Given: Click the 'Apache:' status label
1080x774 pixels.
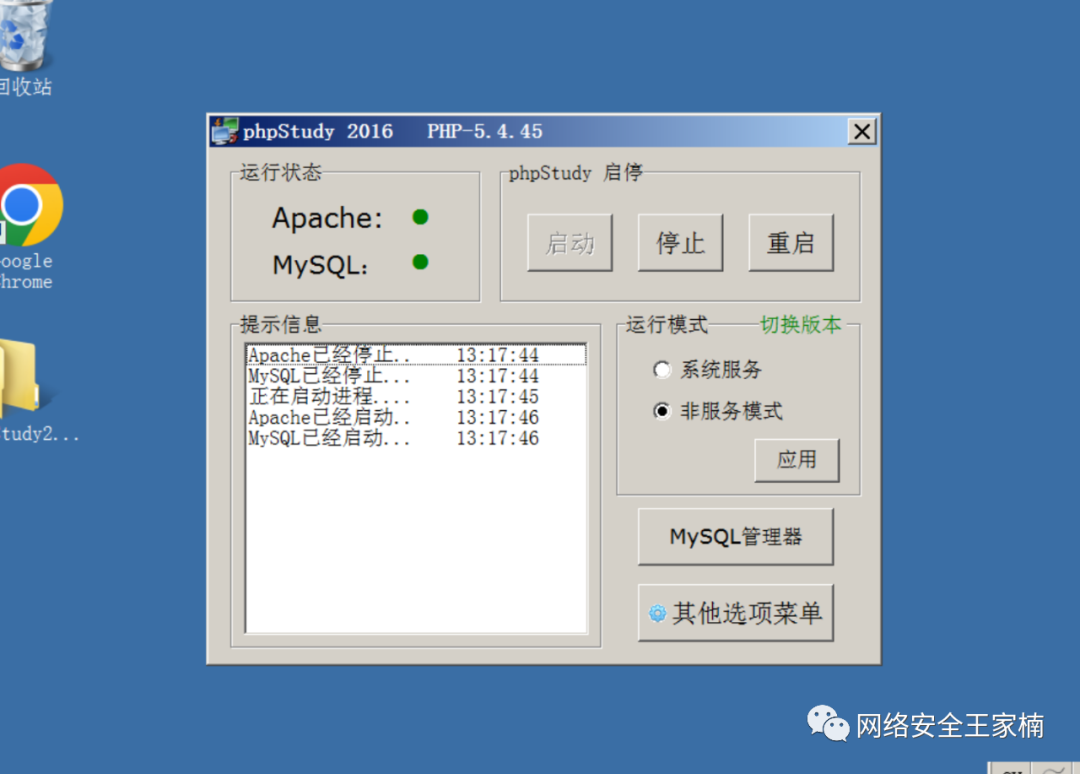Looking at the screenshot, I should click(326, 218).
